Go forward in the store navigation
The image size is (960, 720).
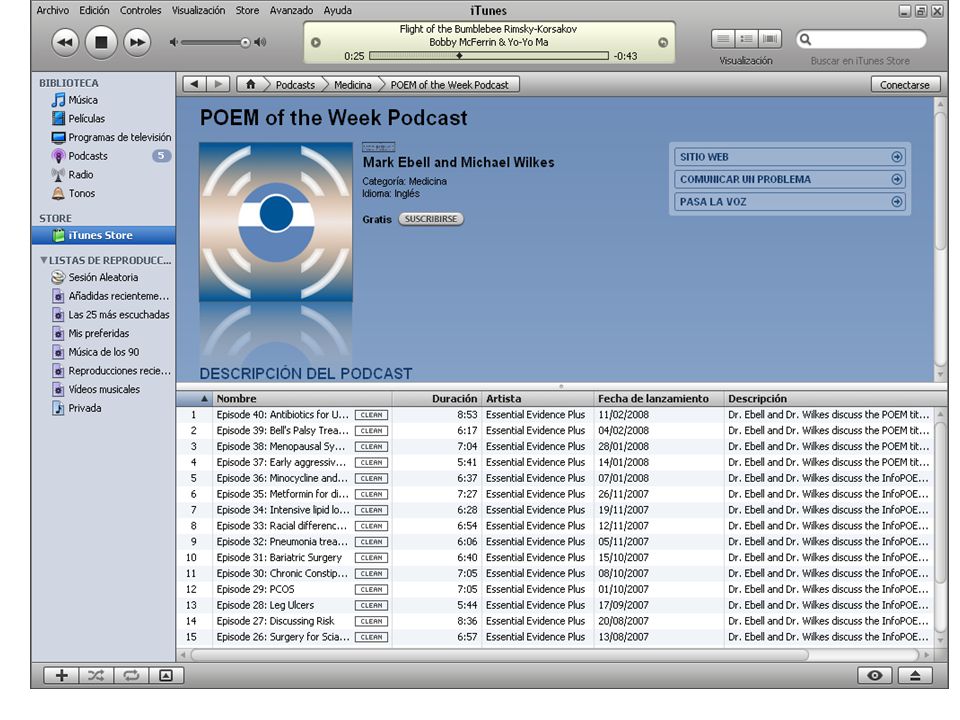click(219, 84)
